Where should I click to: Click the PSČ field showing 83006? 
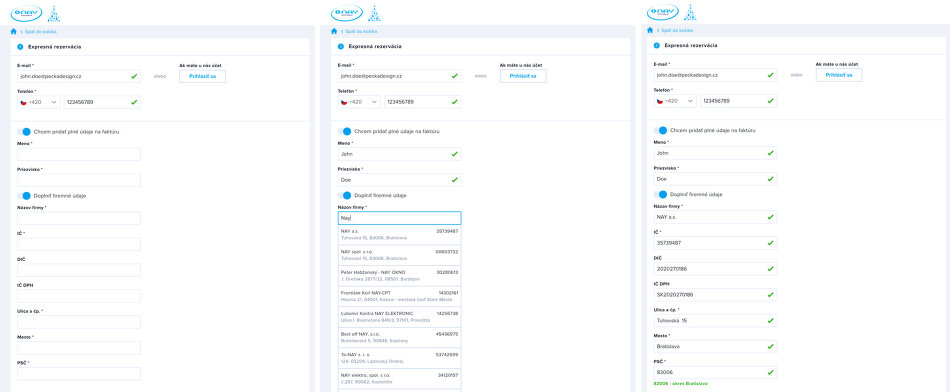coord(715,372)
